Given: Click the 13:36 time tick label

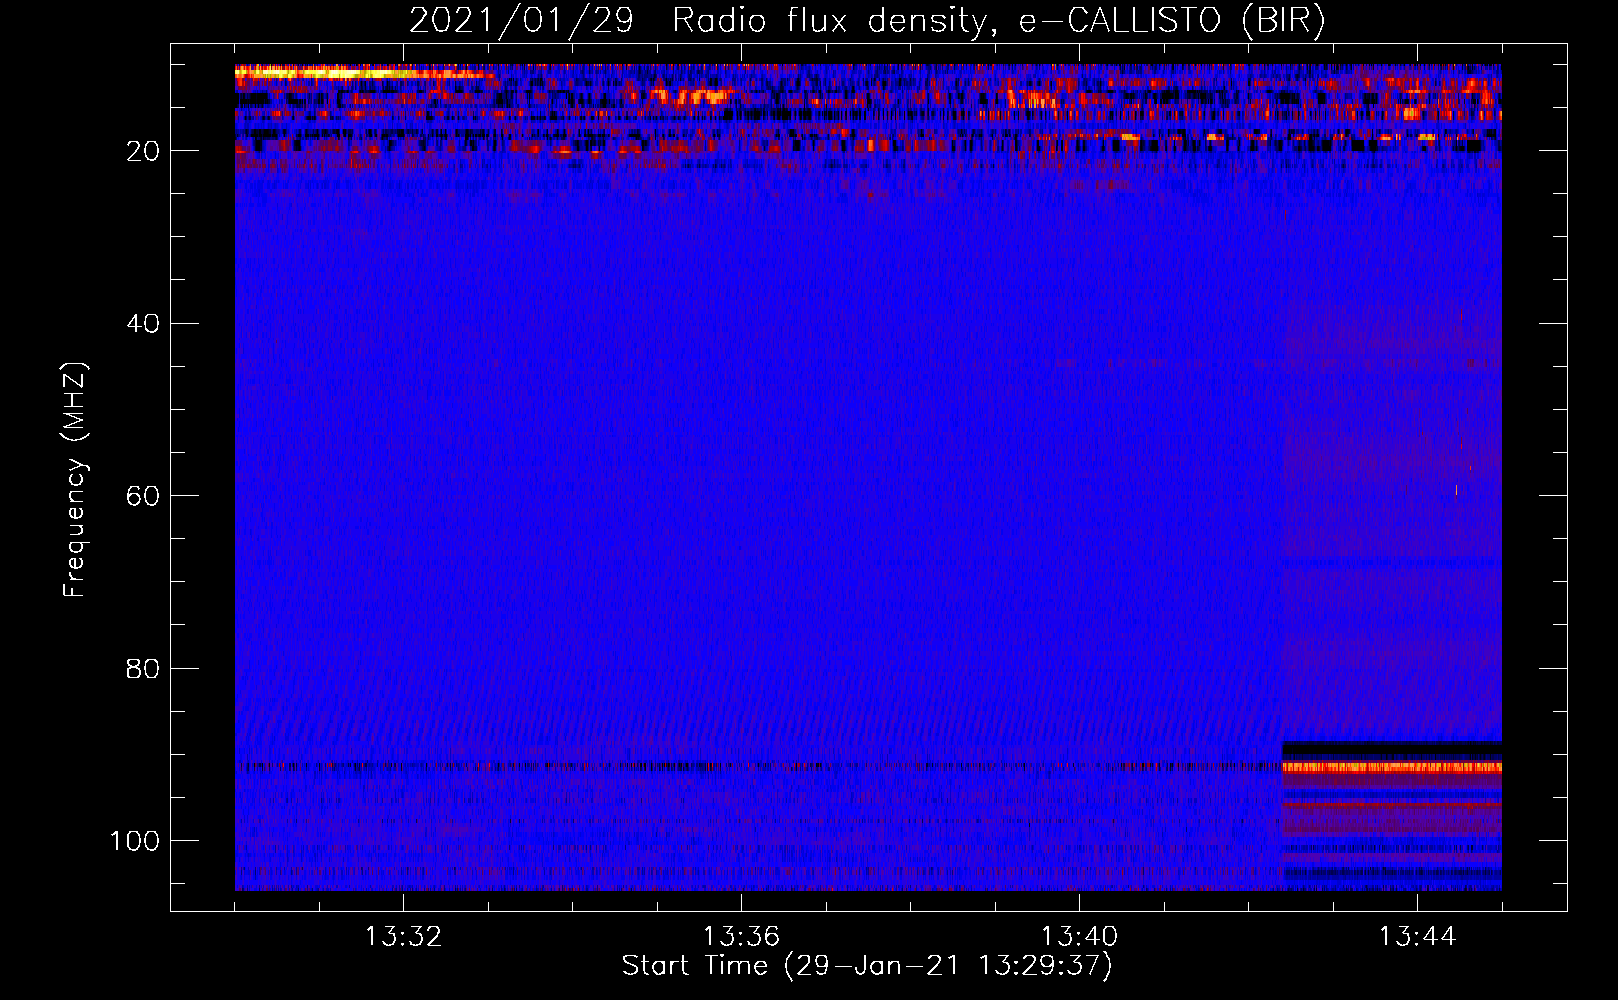Looking at the screenshot, I should 741,937.
